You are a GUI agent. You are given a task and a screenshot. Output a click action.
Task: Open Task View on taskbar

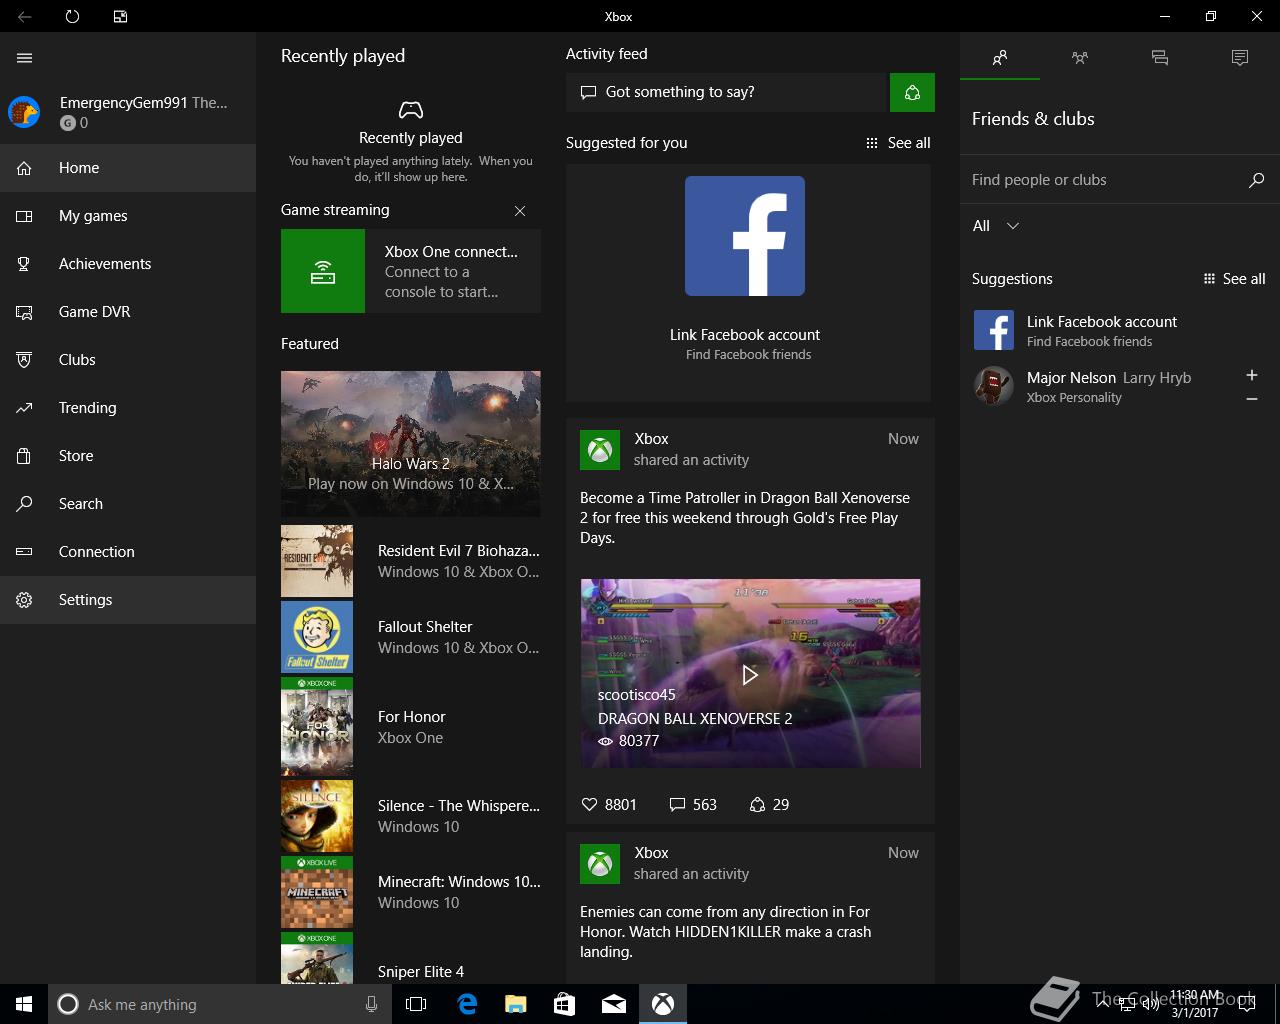[x=416, y=1004]
